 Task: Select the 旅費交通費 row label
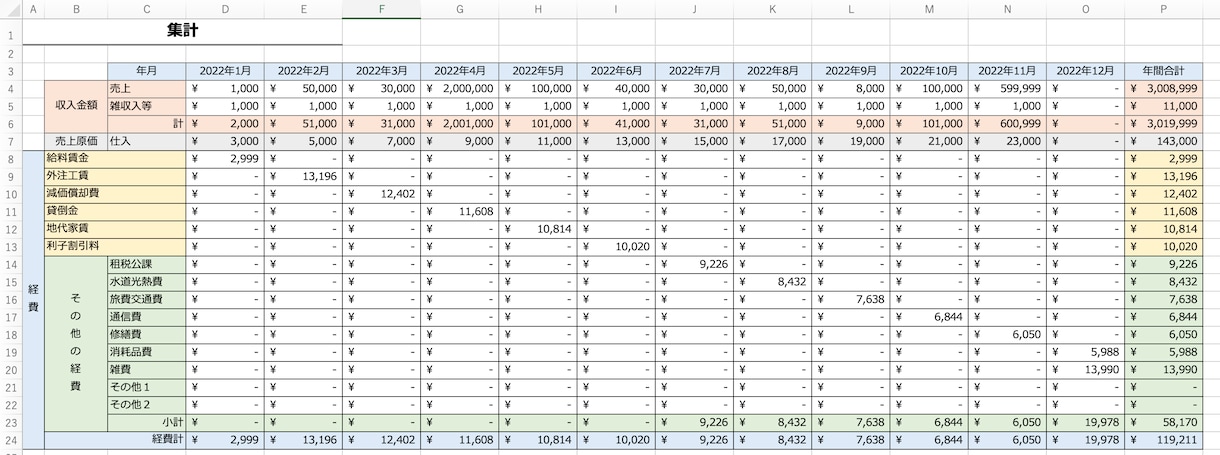147,299
